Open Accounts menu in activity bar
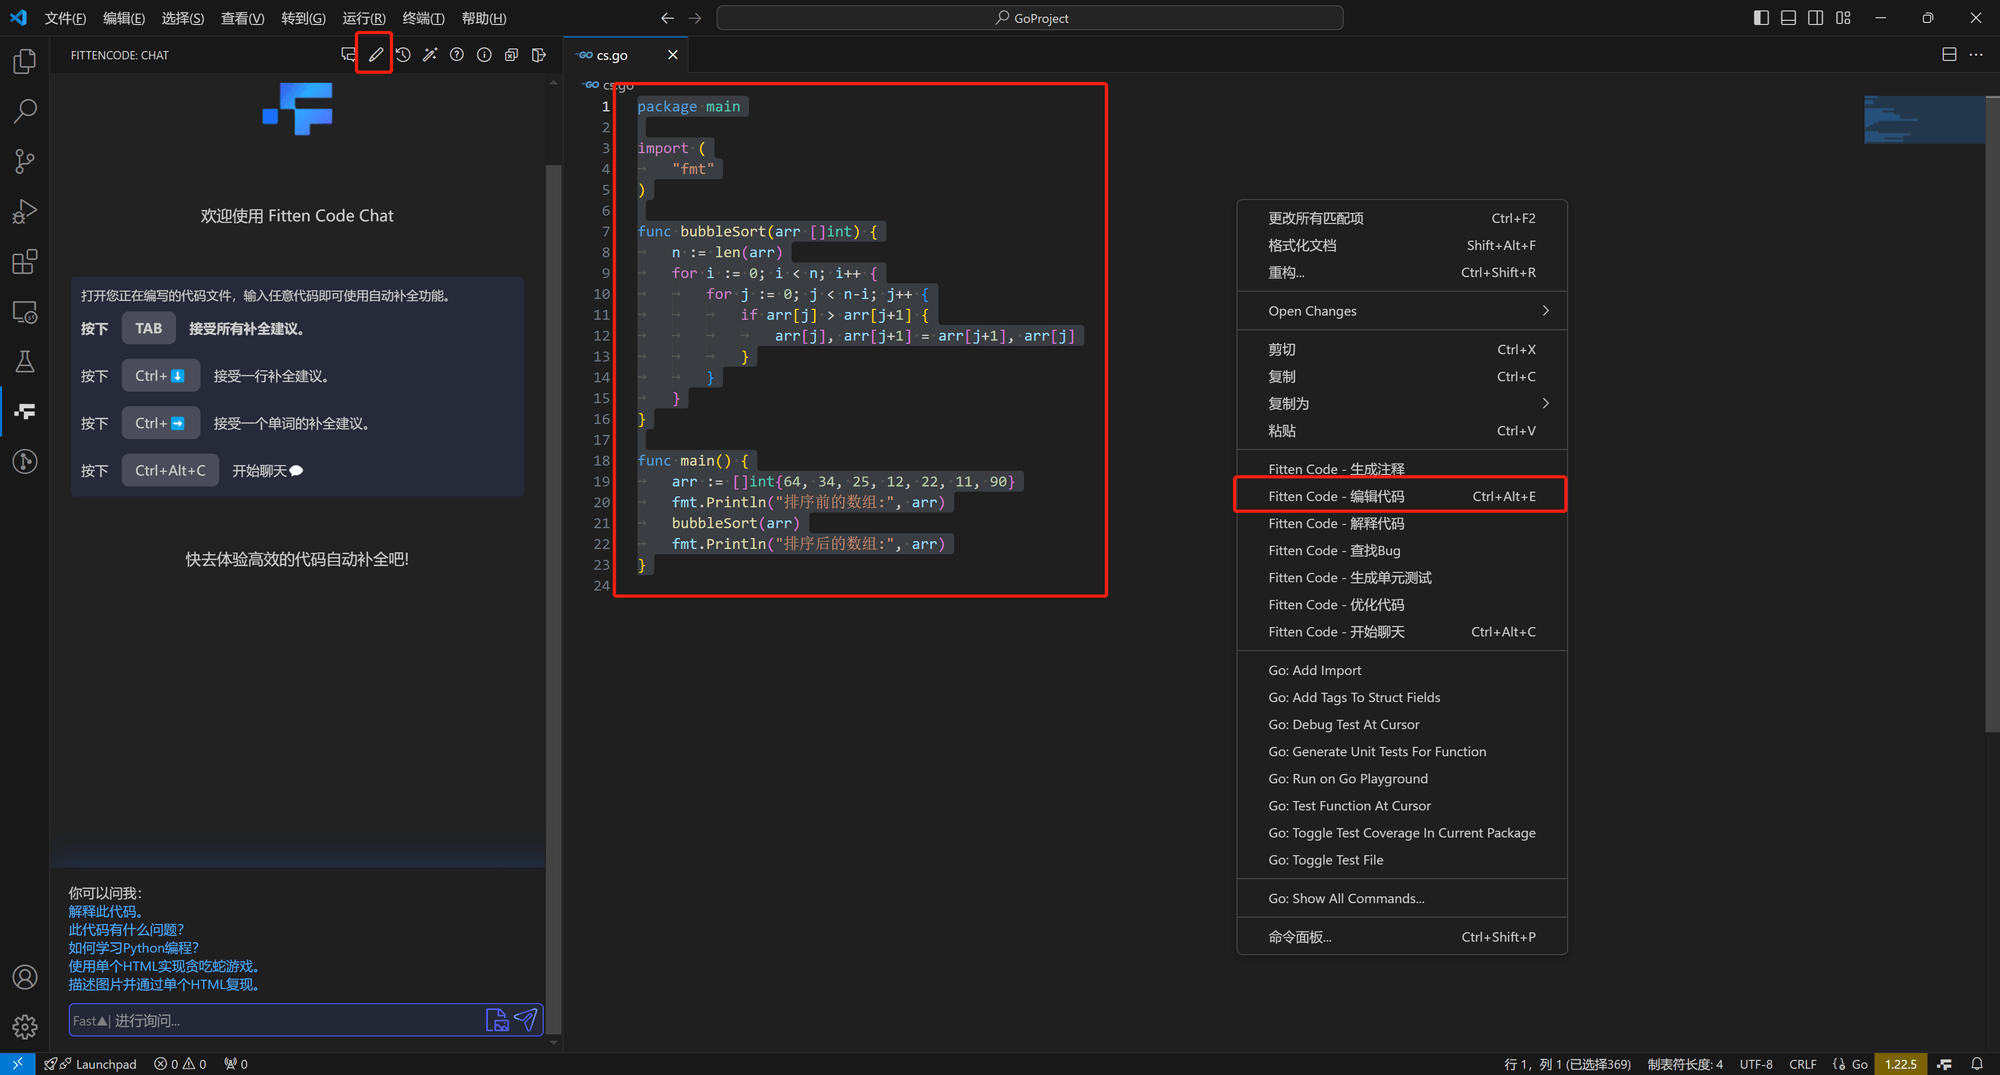 (25, 977)
